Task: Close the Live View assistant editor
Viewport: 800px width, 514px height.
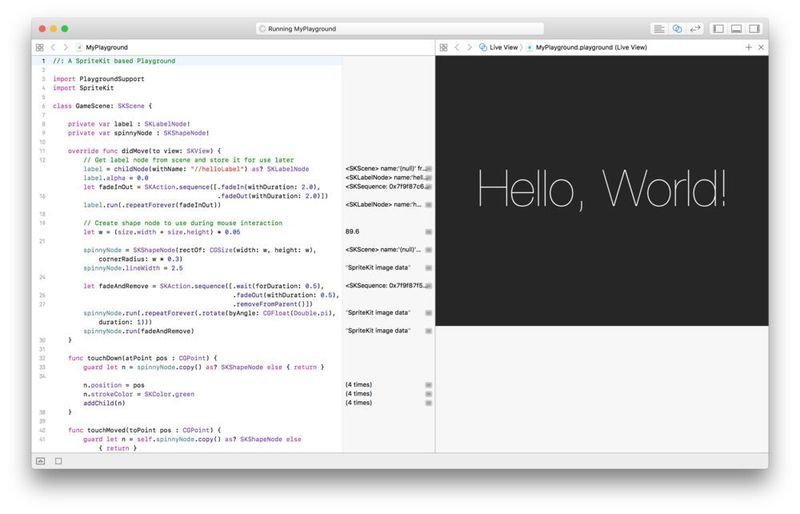Action: tap(761, 47)
